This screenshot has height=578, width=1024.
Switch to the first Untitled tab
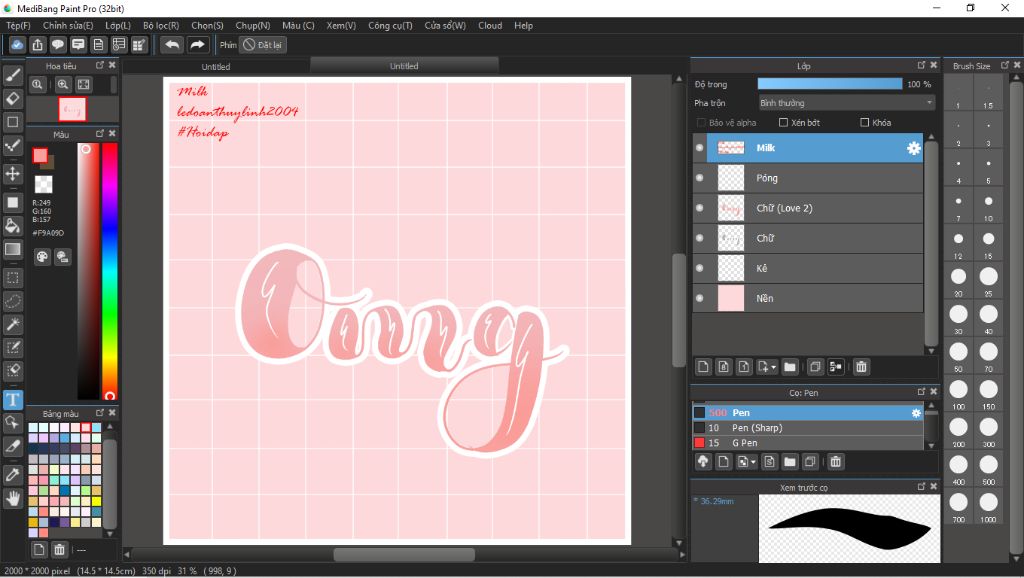(216, 67)
